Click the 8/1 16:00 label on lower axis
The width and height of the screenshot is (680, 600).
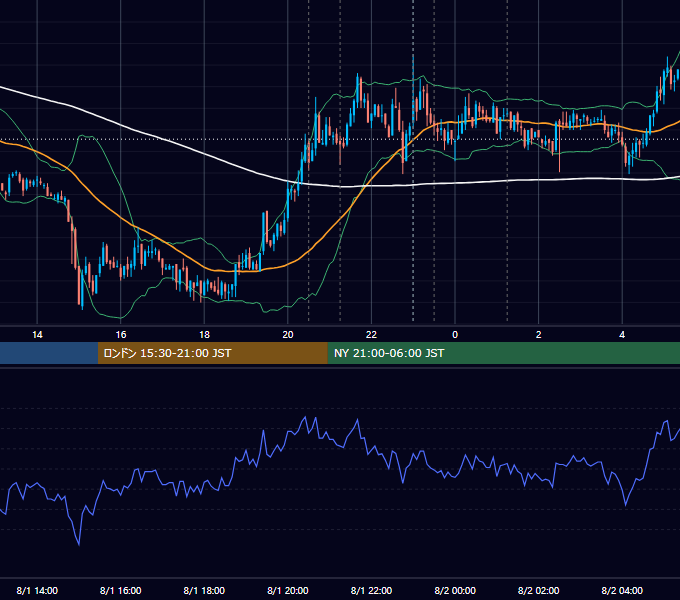point(121,590)
